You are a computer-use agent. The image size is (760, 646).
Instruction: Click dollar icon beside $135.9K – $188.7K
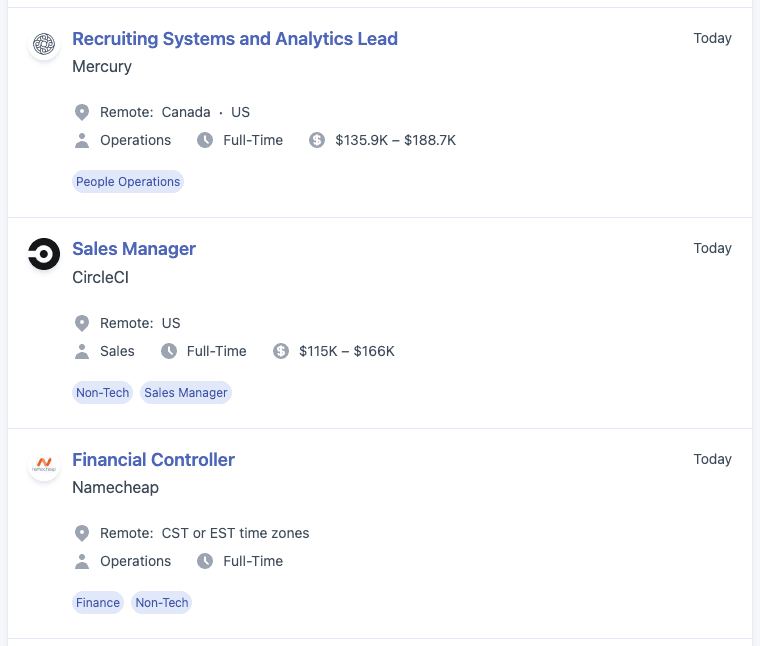[x=317, y=141]
